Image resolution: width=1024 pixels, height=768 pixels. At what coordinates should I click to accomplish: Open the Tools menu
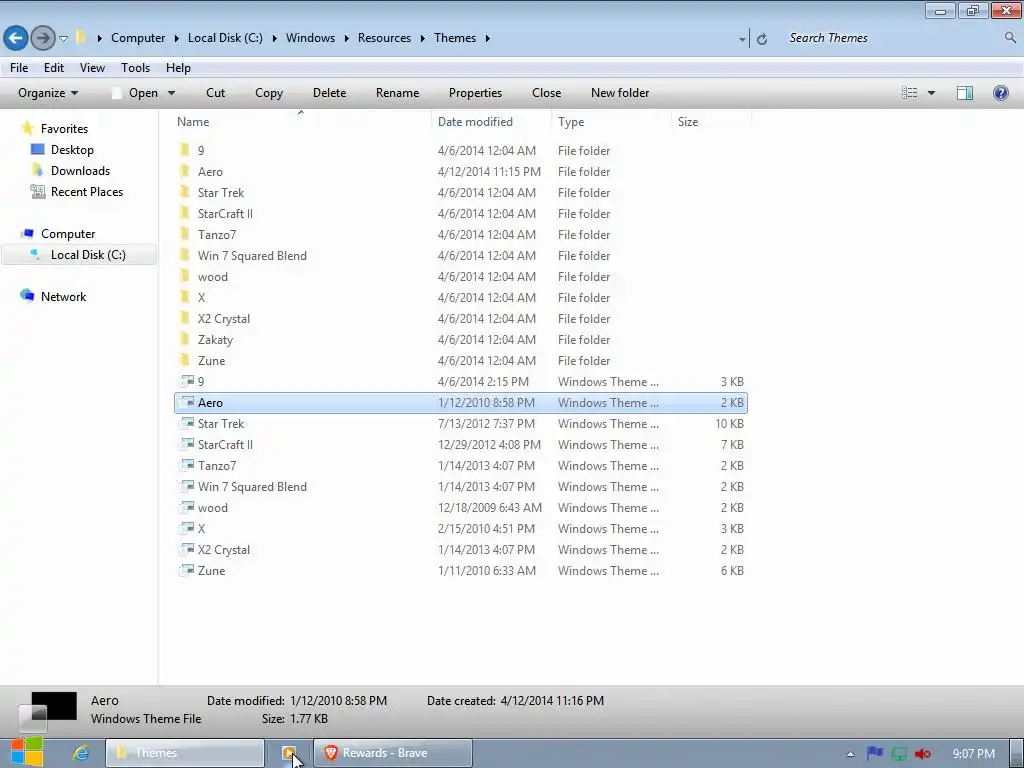135,67
